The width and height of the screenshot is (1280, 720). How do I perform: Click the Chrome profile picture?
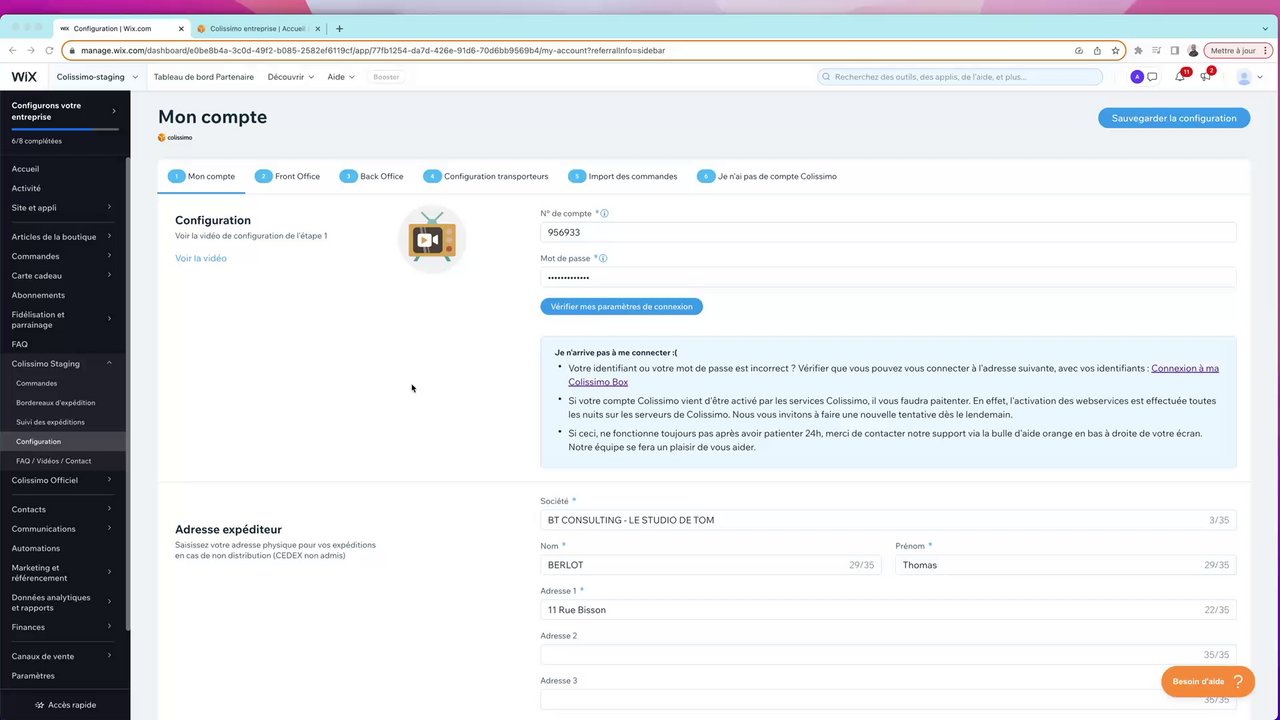[x=1193, y=50]
